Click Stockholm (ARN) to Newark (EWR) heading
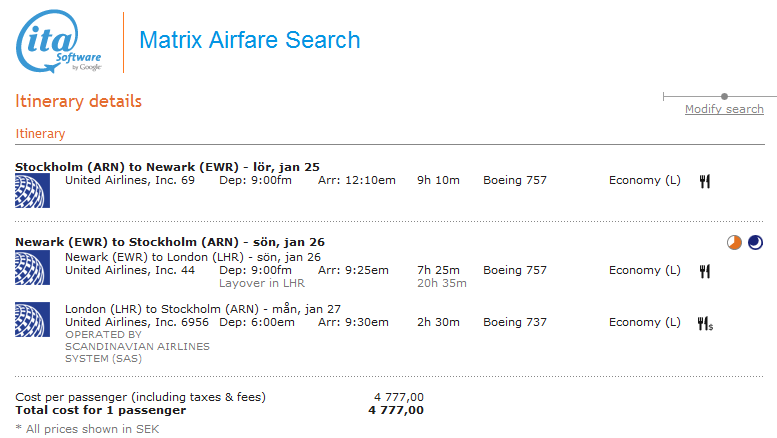Viewport: 777px width, 438px height. 167,167
